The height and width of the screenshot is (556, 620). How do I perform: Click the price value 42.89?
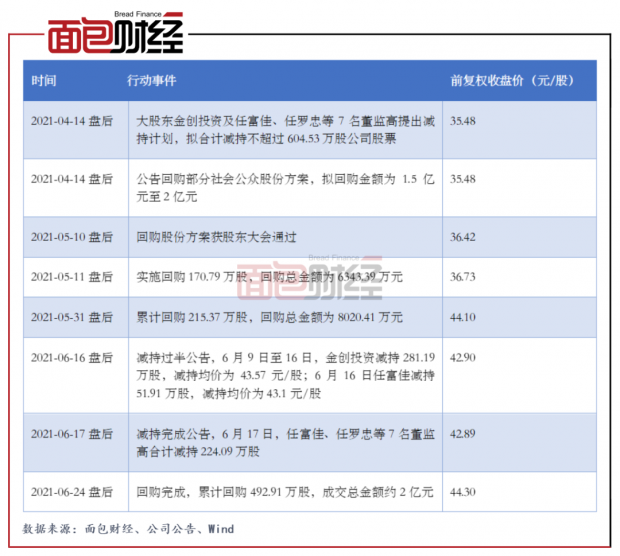463,434
